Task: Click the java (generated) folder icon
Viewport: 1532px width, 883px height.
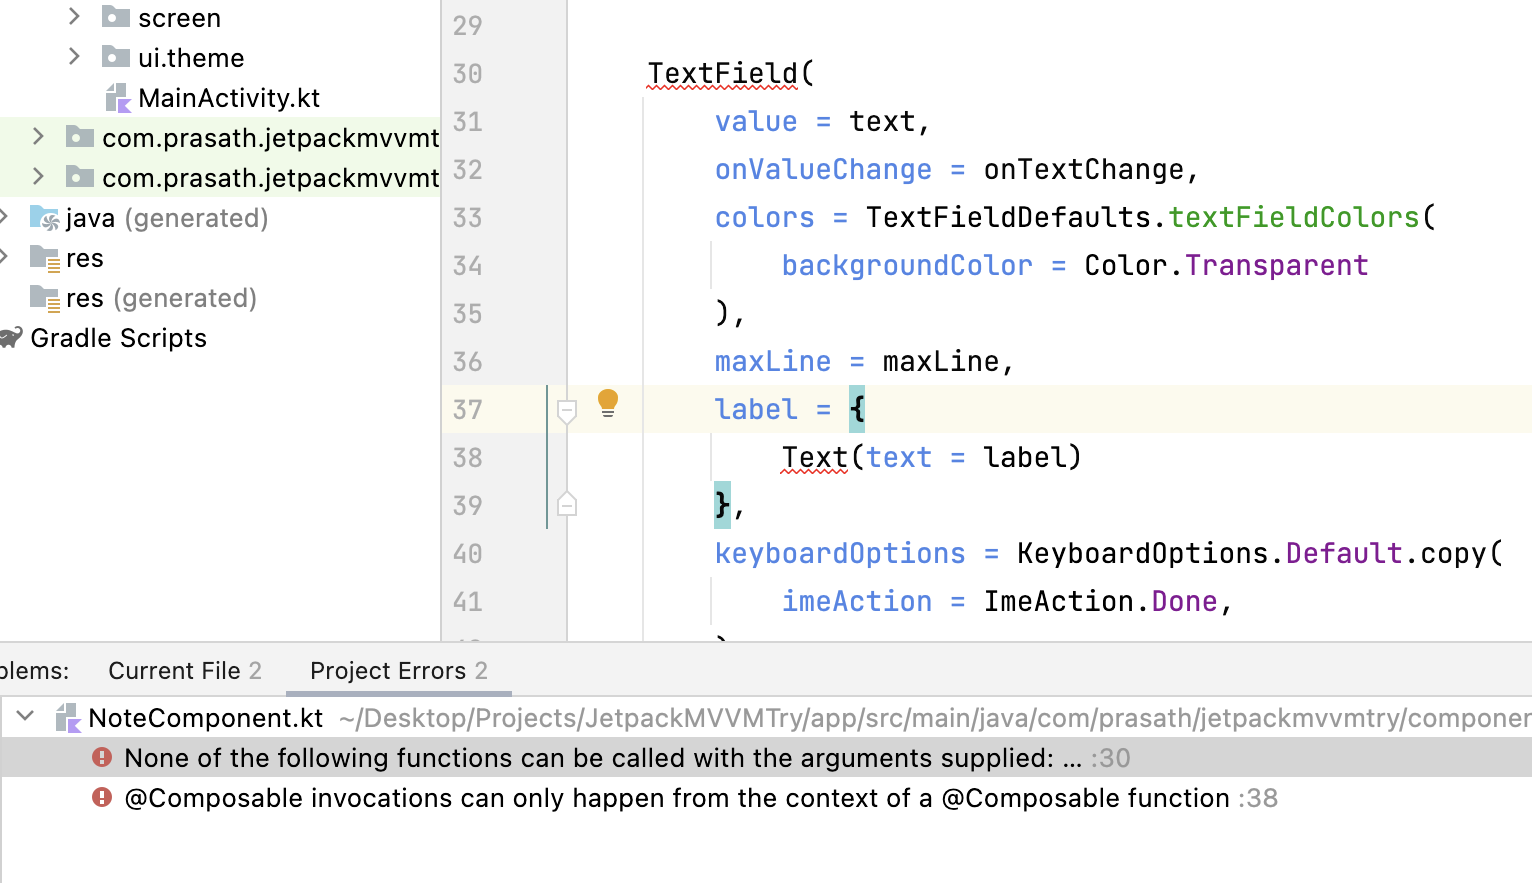Action: [x=45, y=218]
